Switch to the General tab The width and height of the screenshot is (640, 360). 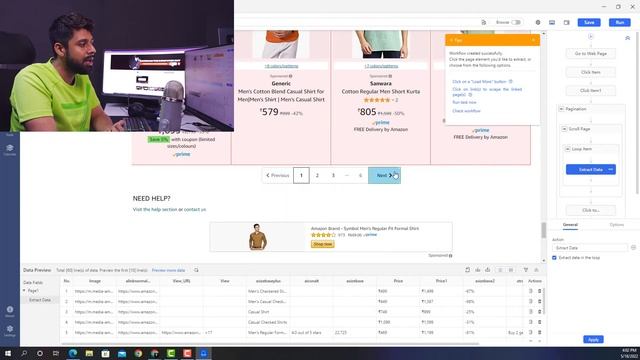(570, 225)
